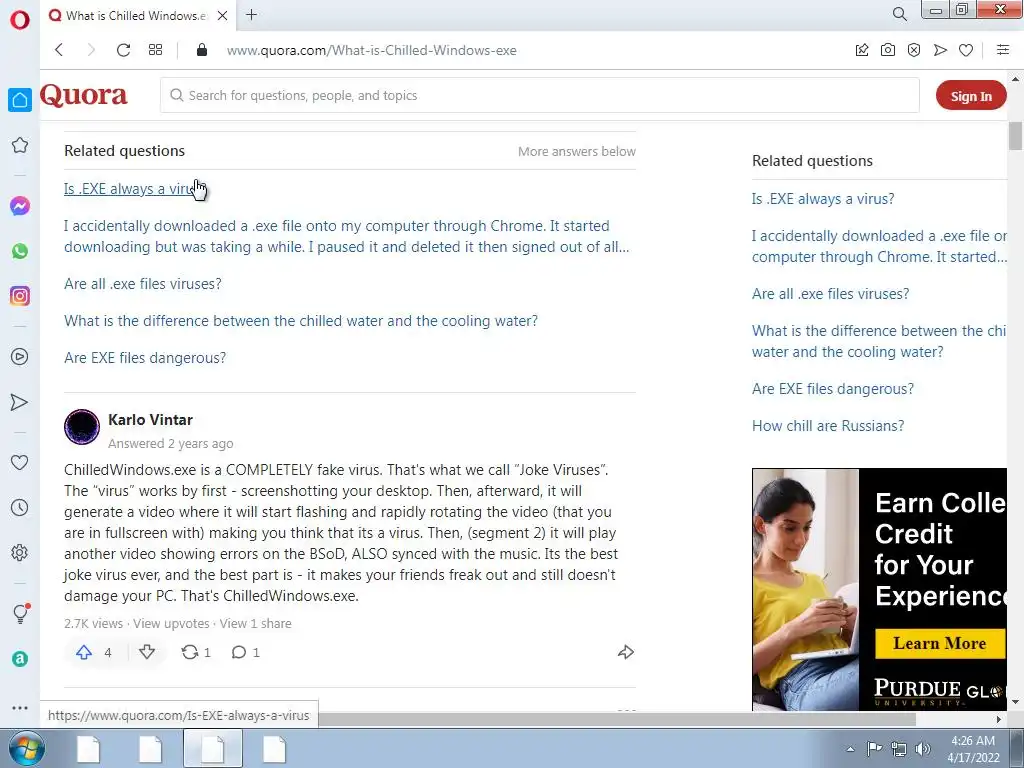This screenshot has height=768, width=1024.
Task: Open system volume speaker icon
Action: click(922, 749)
